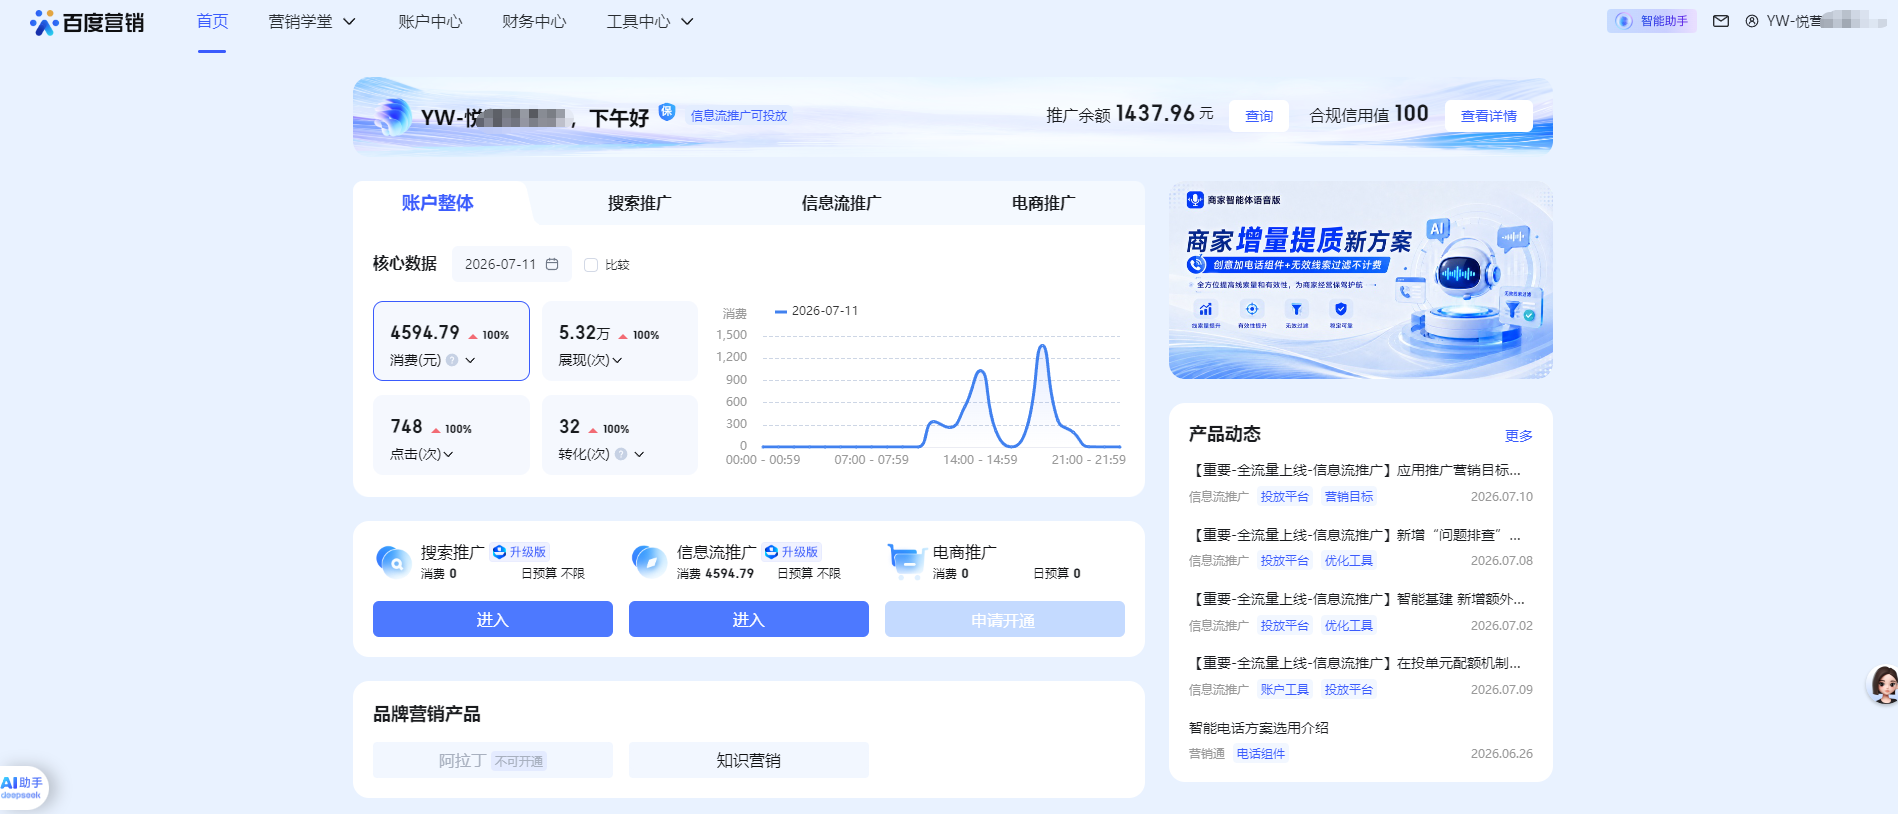Open news 智能基建 新增额外 item
This screenshot has height=814, width=1898.
[x=1357, y=599]
